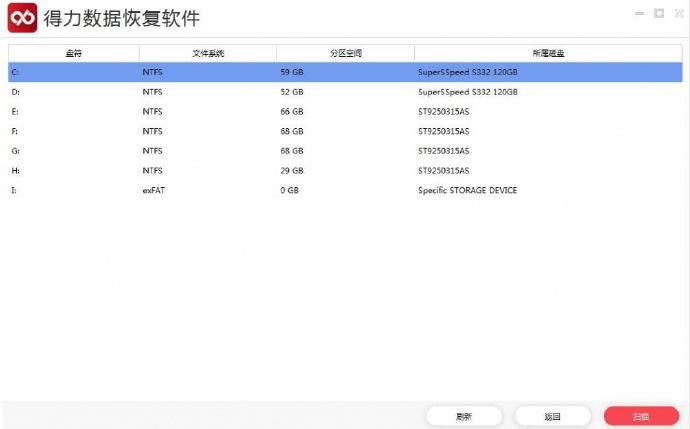690x429 pixels.
Task: Click ST9250315AS in the G: row
Action: point(444,151)
